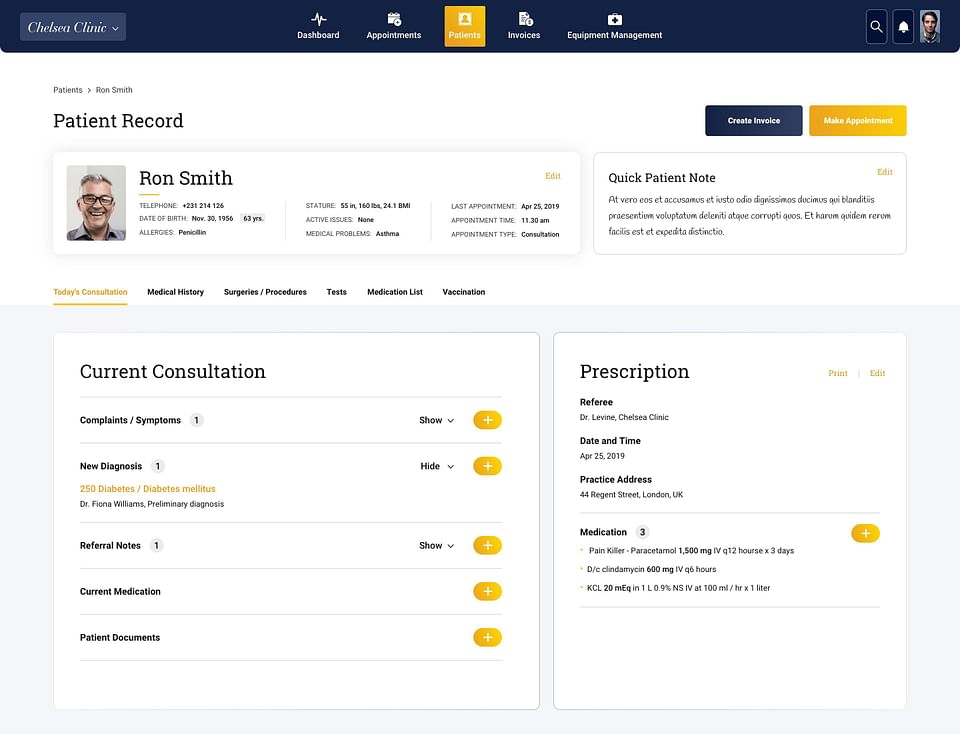
Task: Hide New Diagnosis details
Action: pyautogui.click(x=437, y=466)
